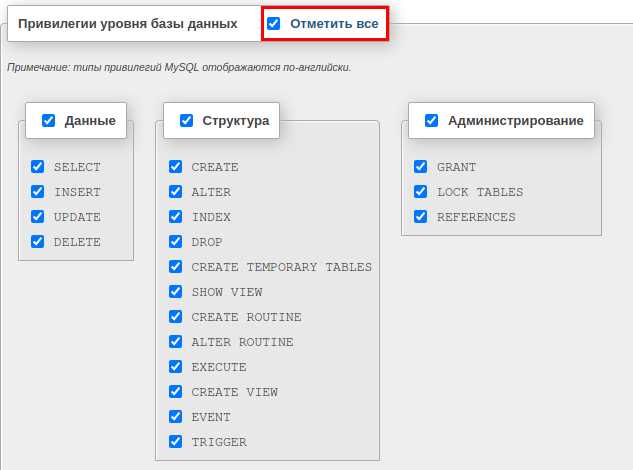Screen dimensions: 633x470
Task: Uncheck the INDEX privilege
Action: tap(175, 216)
